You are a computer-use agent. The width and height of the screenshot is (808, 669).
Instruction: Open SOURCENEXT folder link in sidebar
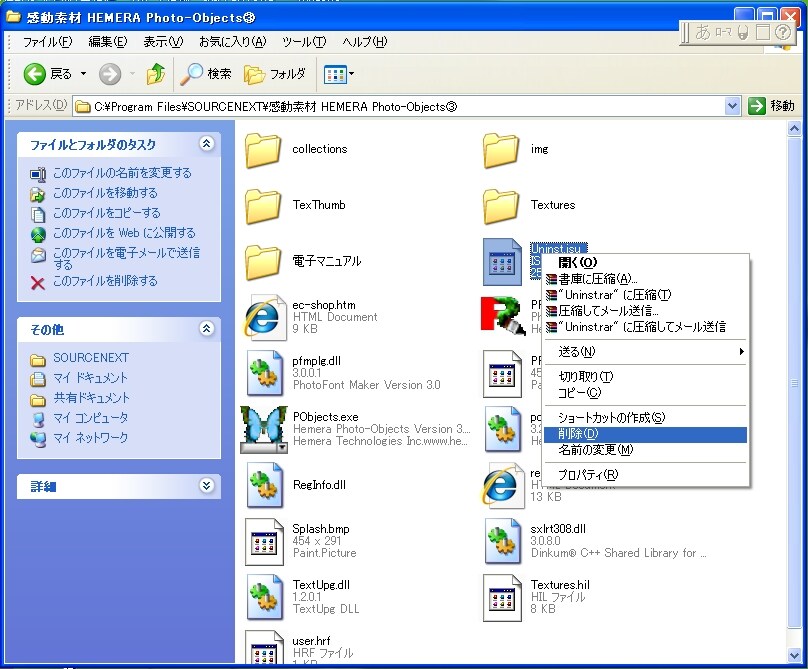coord(91,358)
